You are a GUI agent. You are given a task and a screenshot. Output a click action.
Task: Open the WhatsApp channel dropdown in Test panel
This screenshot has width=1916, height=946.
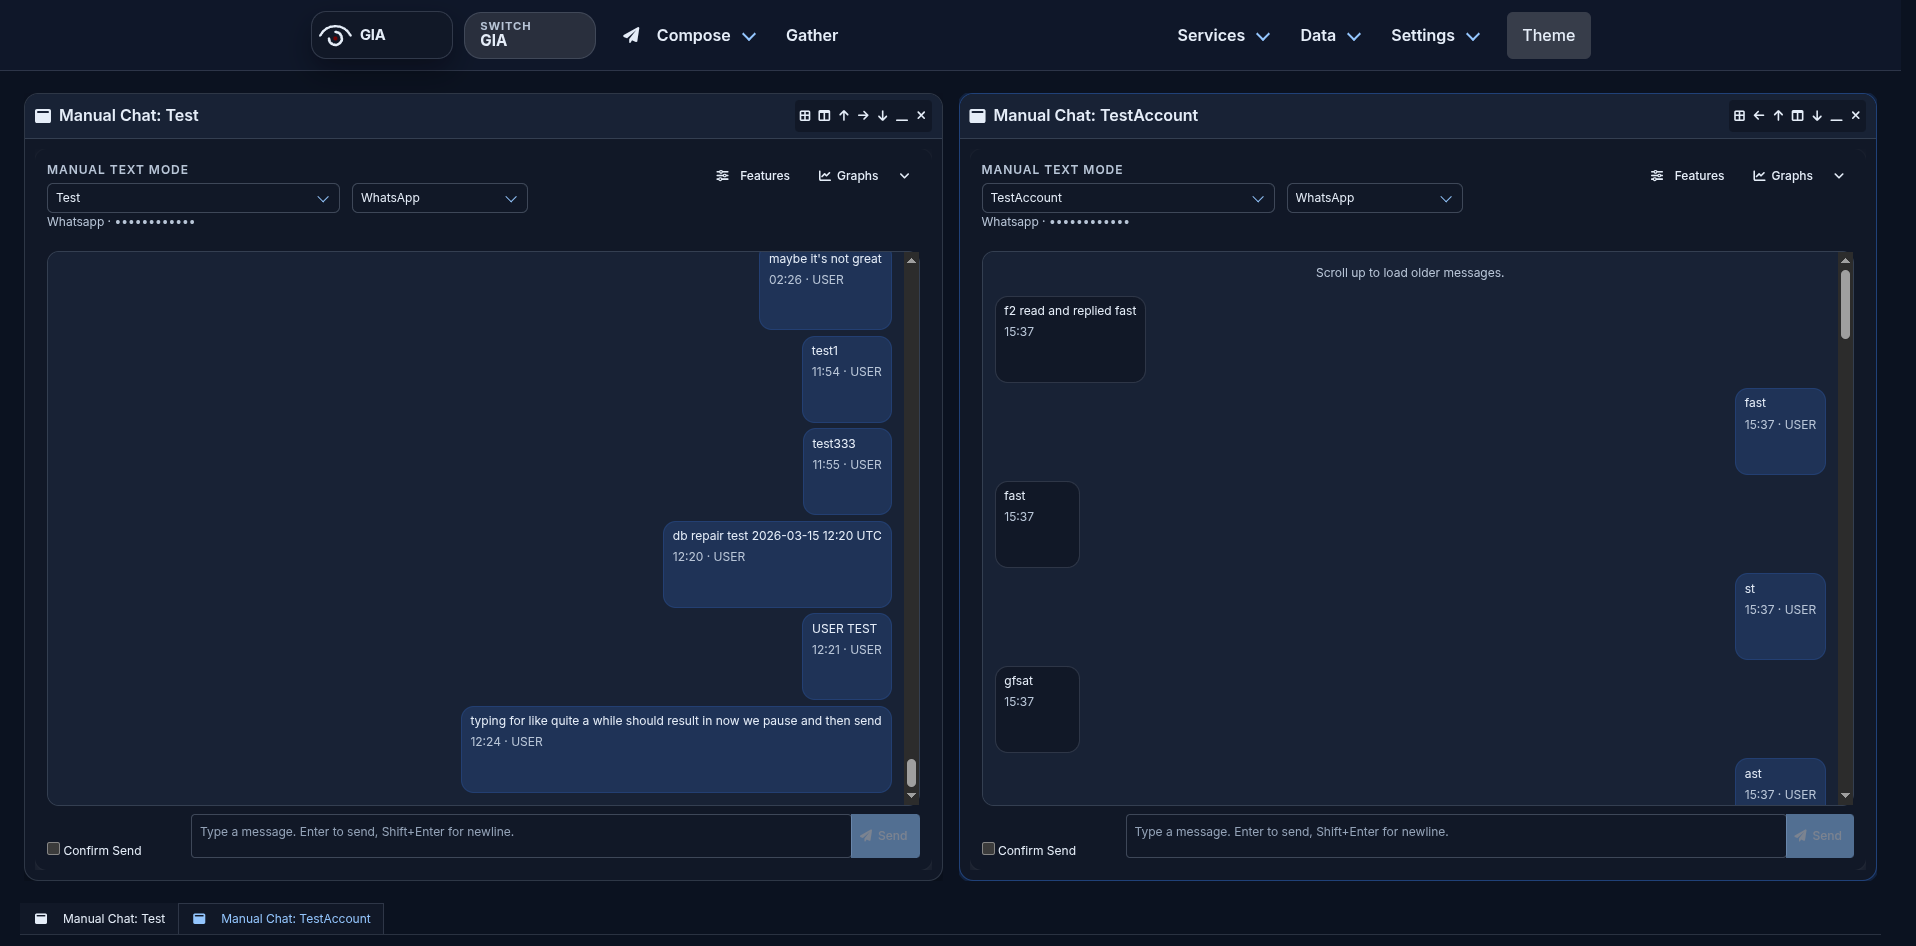click(439, 198)
